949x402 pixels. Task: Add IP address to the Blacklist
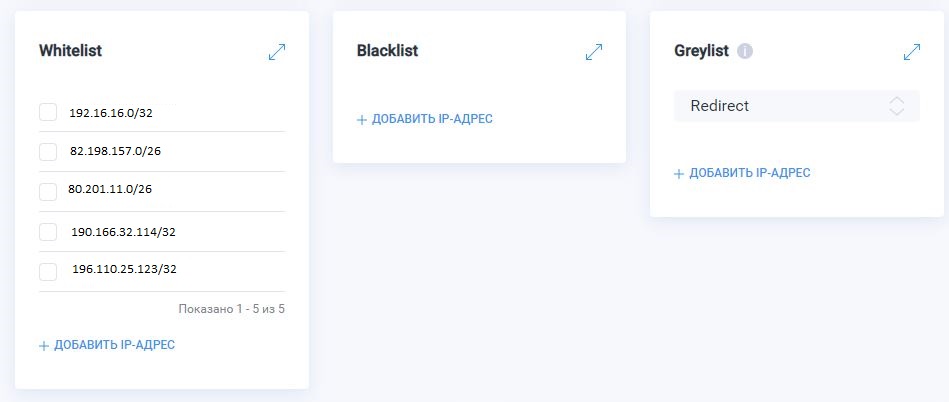[x=432, y=119]
